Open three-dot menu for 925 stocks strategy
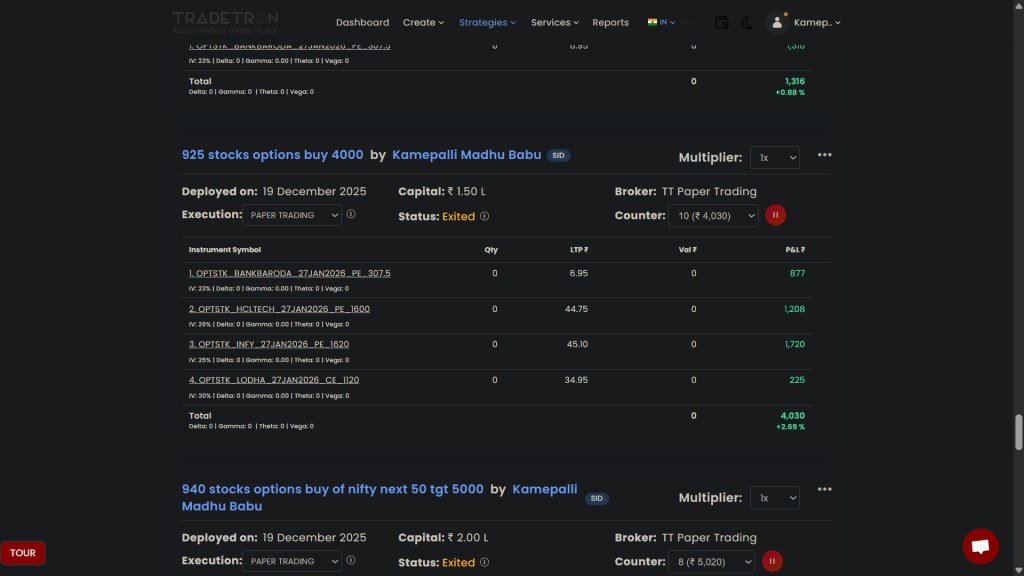This screenshot has height=576, width=1024. click(824, 155)
